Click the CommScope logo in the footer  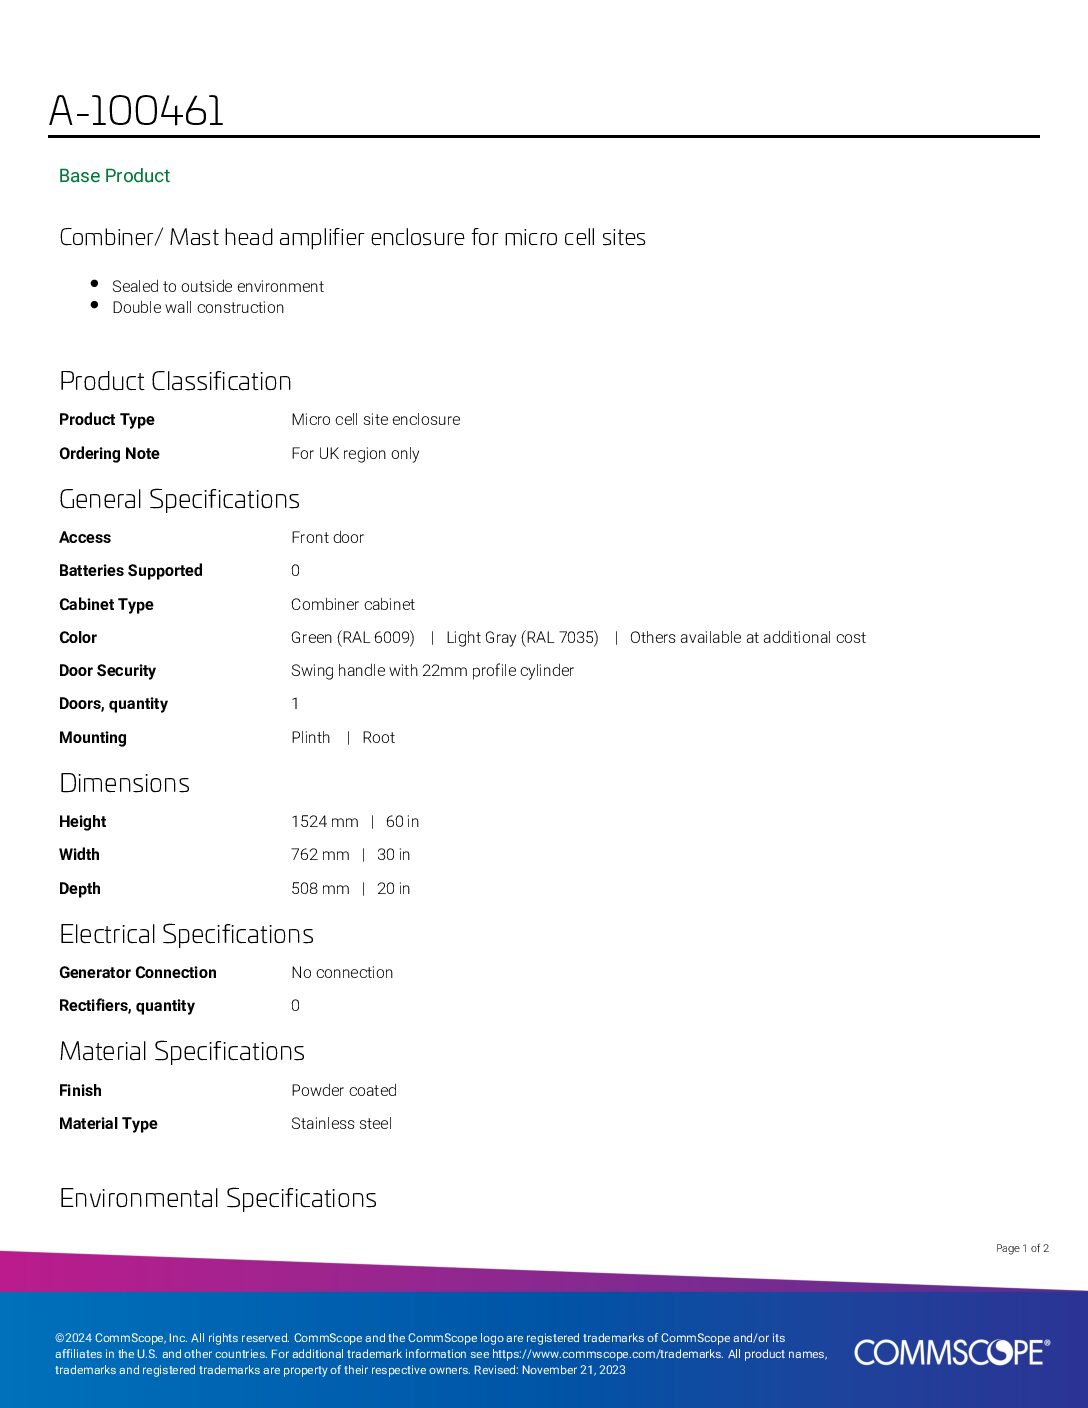click(x=951, y=1353)
